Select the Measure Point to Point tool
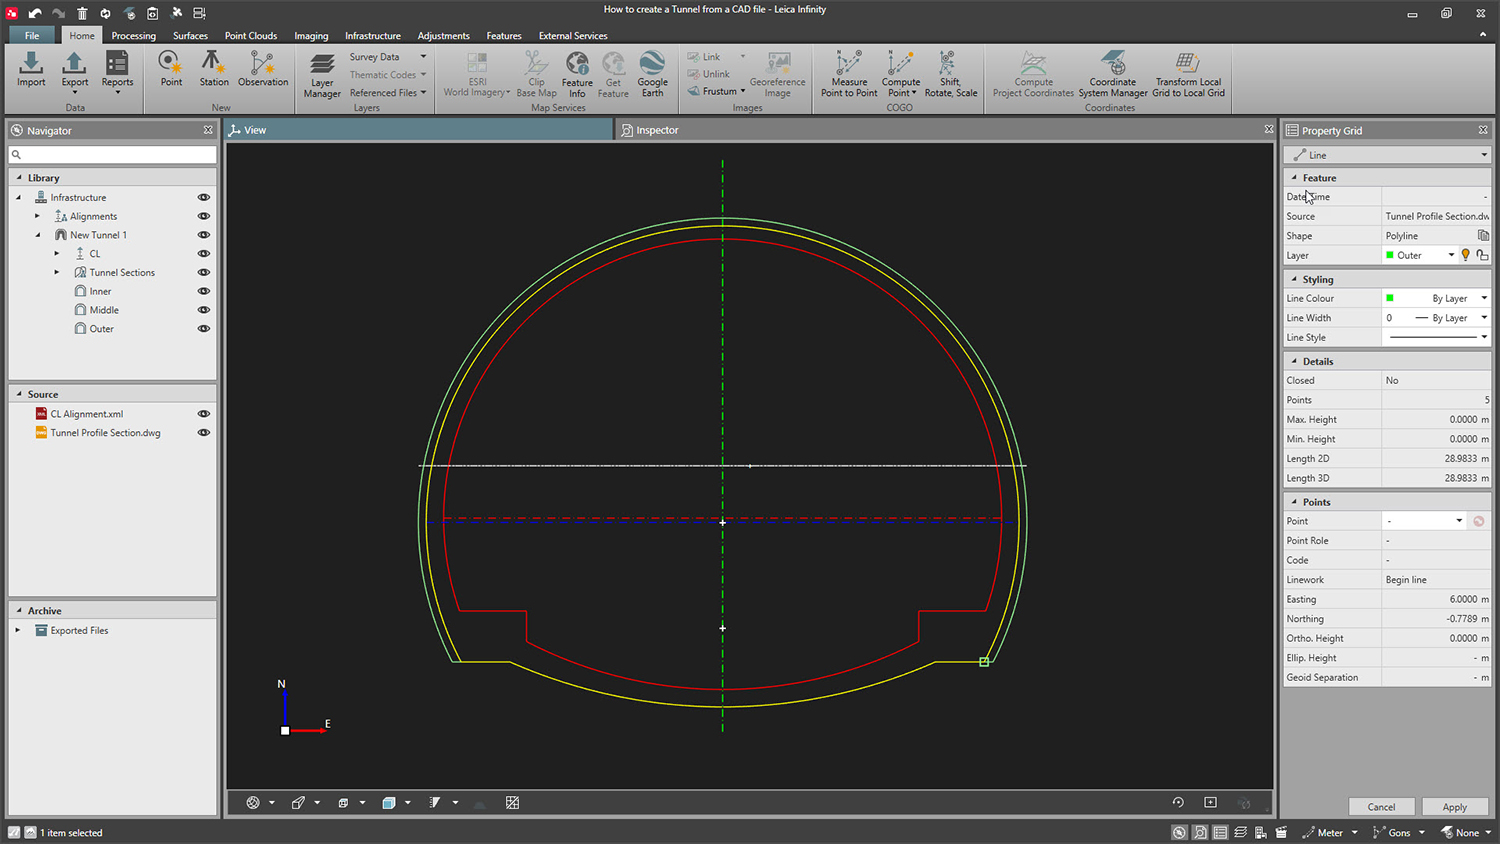The width and height of the screenshot is (1500, 844). (x=848, y=75)
